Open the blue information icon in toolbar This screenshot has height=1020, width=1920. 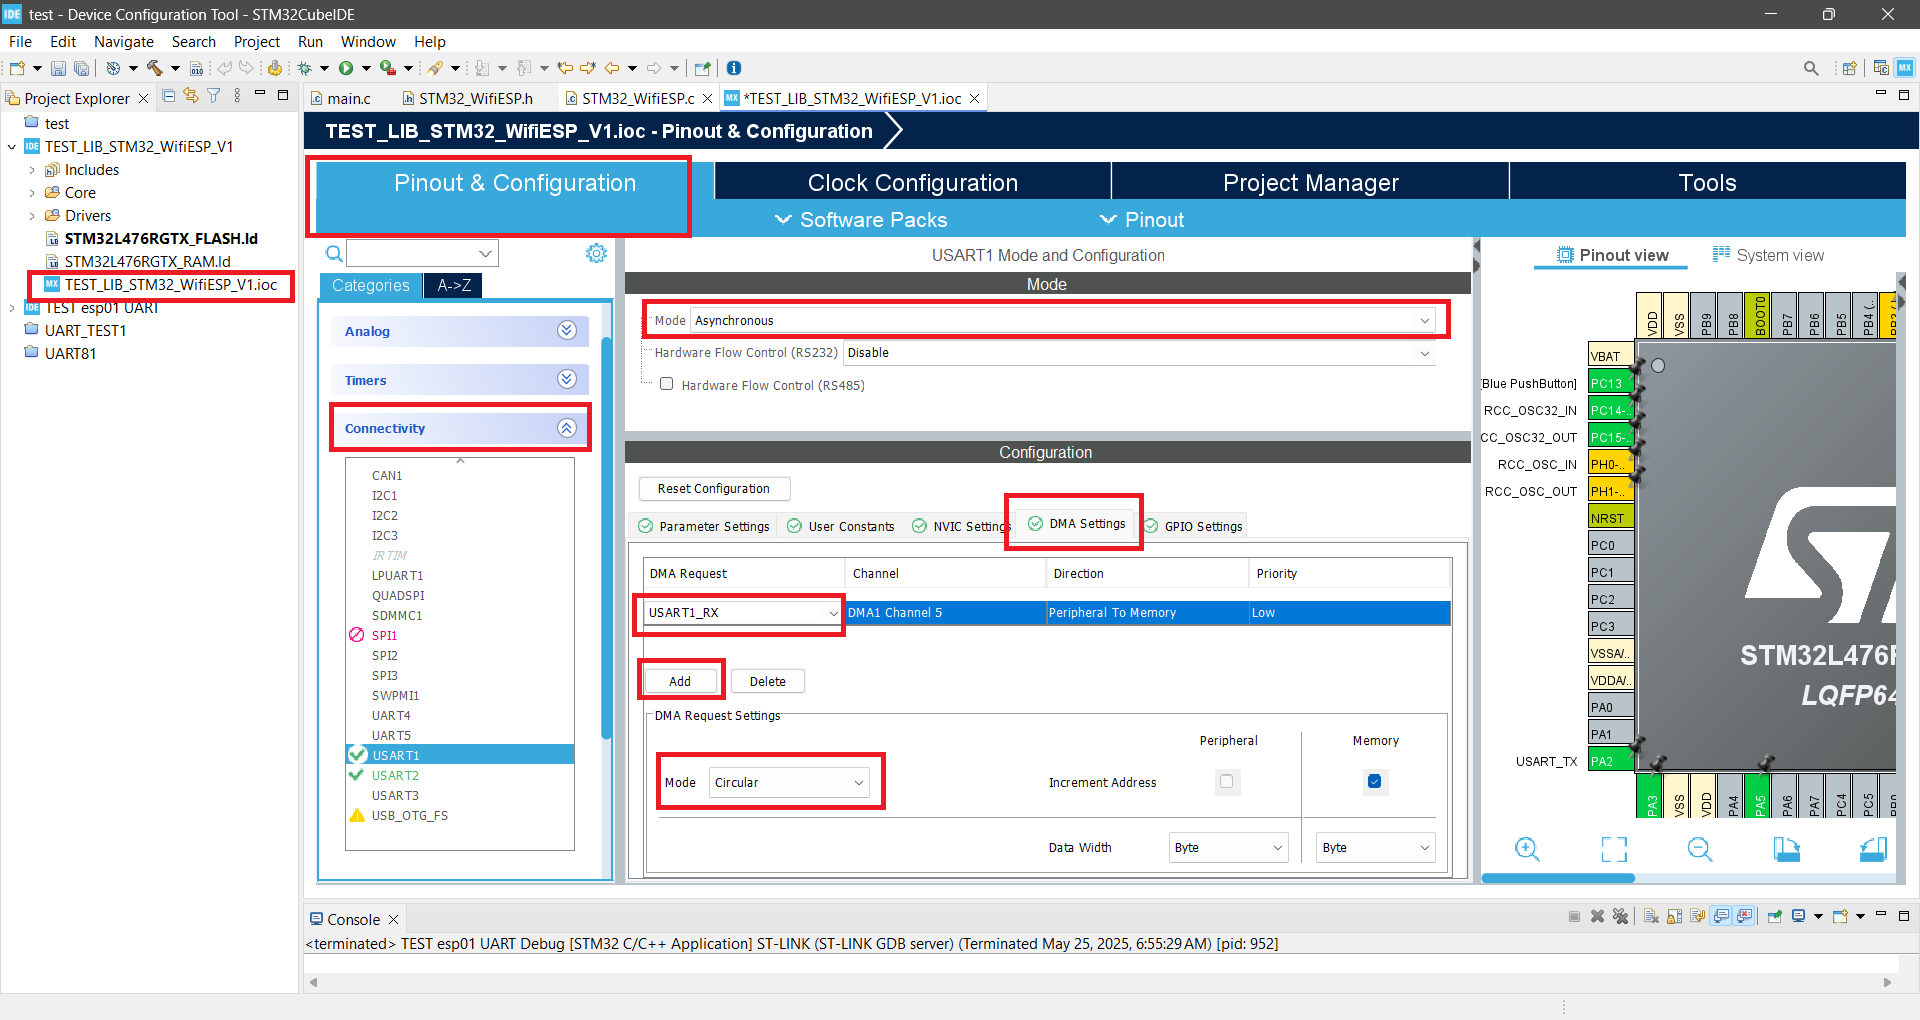[x=734, y=68]
